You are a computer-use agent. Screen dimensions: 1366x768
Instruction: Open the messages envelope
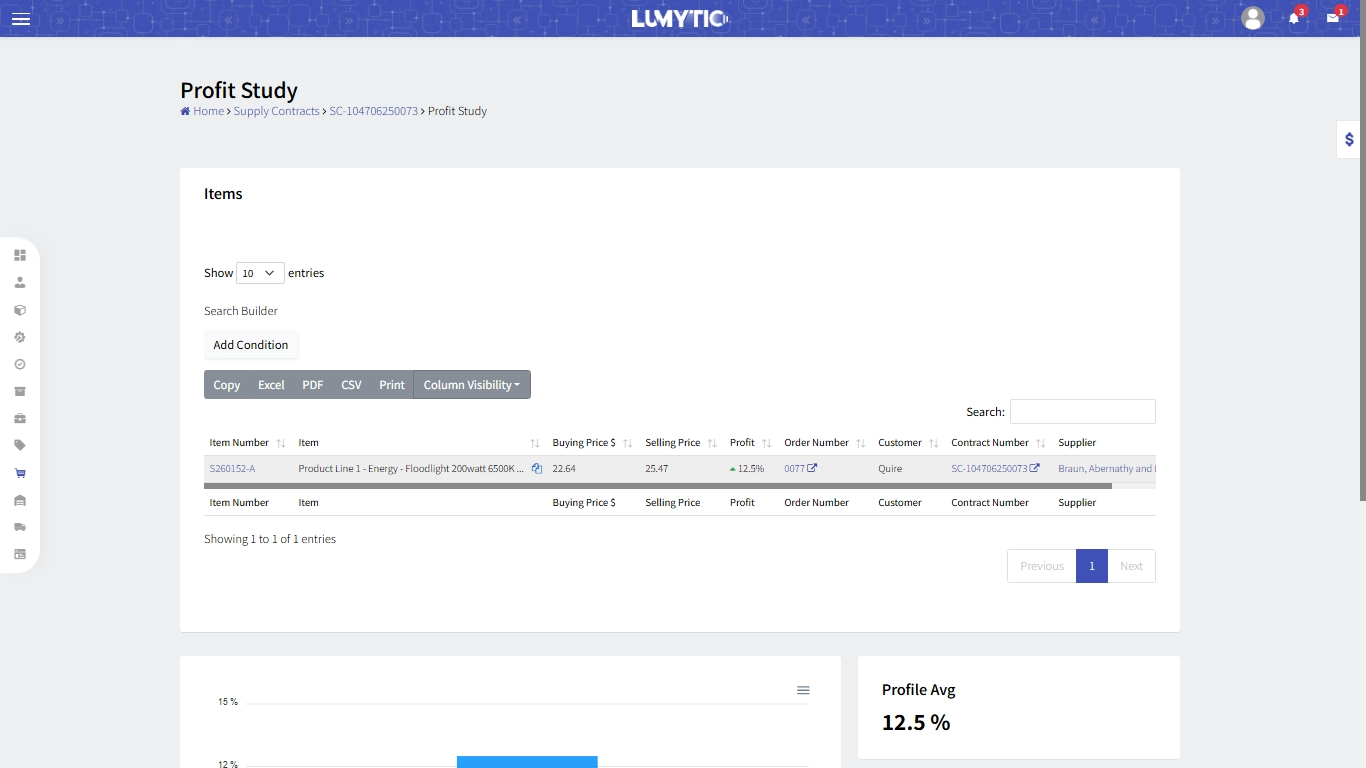click(1333, 18)
